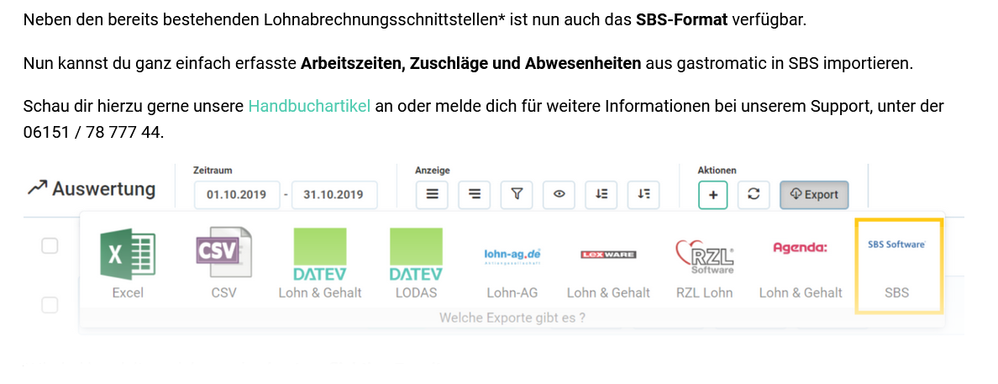998x384 pixels.
Task: Open the Handbuchartikel link
Action: tap(309, 106)
